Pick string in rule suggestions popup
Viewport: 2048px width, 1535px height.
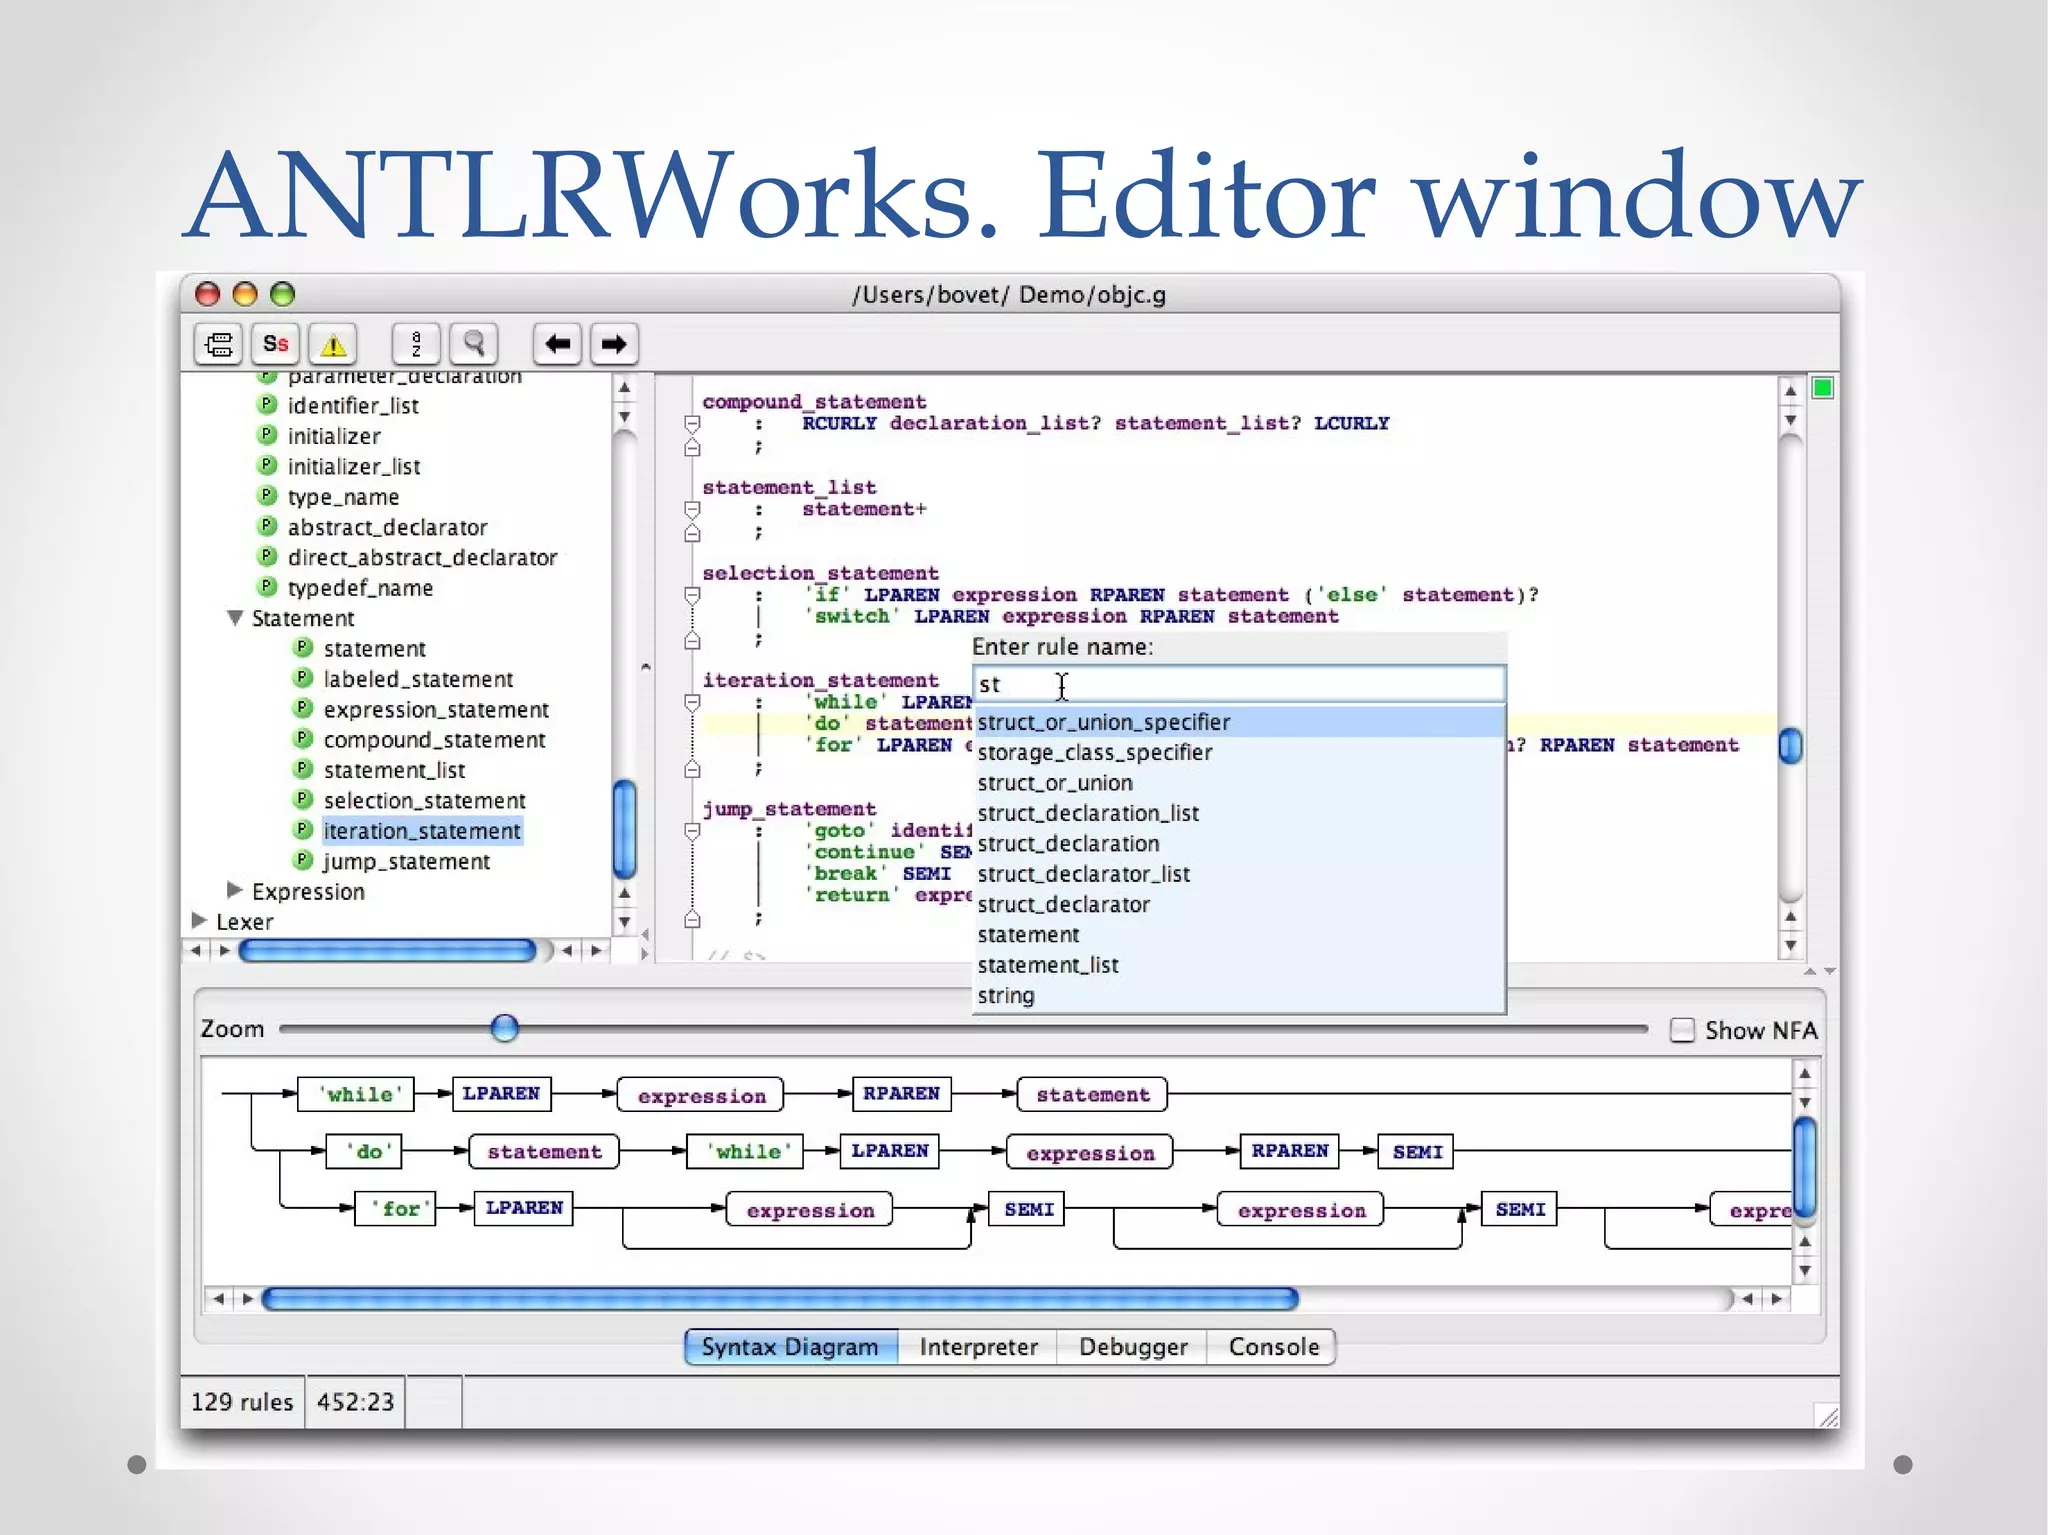click(x=1239, y=996)
